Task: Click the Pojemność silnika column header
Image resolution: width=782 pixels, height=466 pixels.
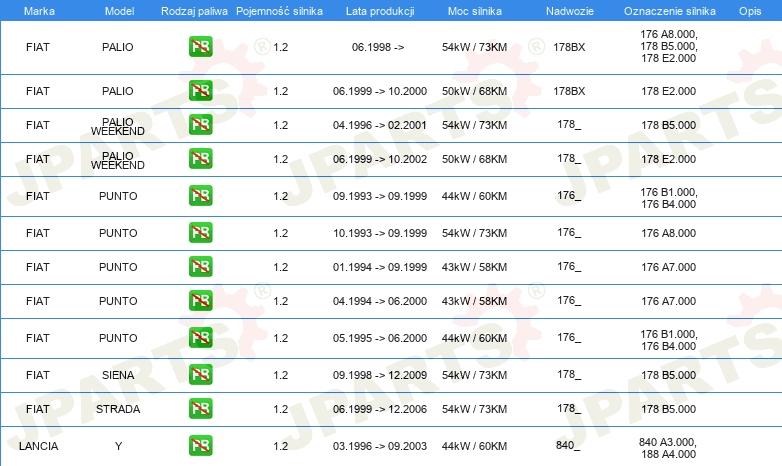Action: pyautogui.click(x=279, y=11)
